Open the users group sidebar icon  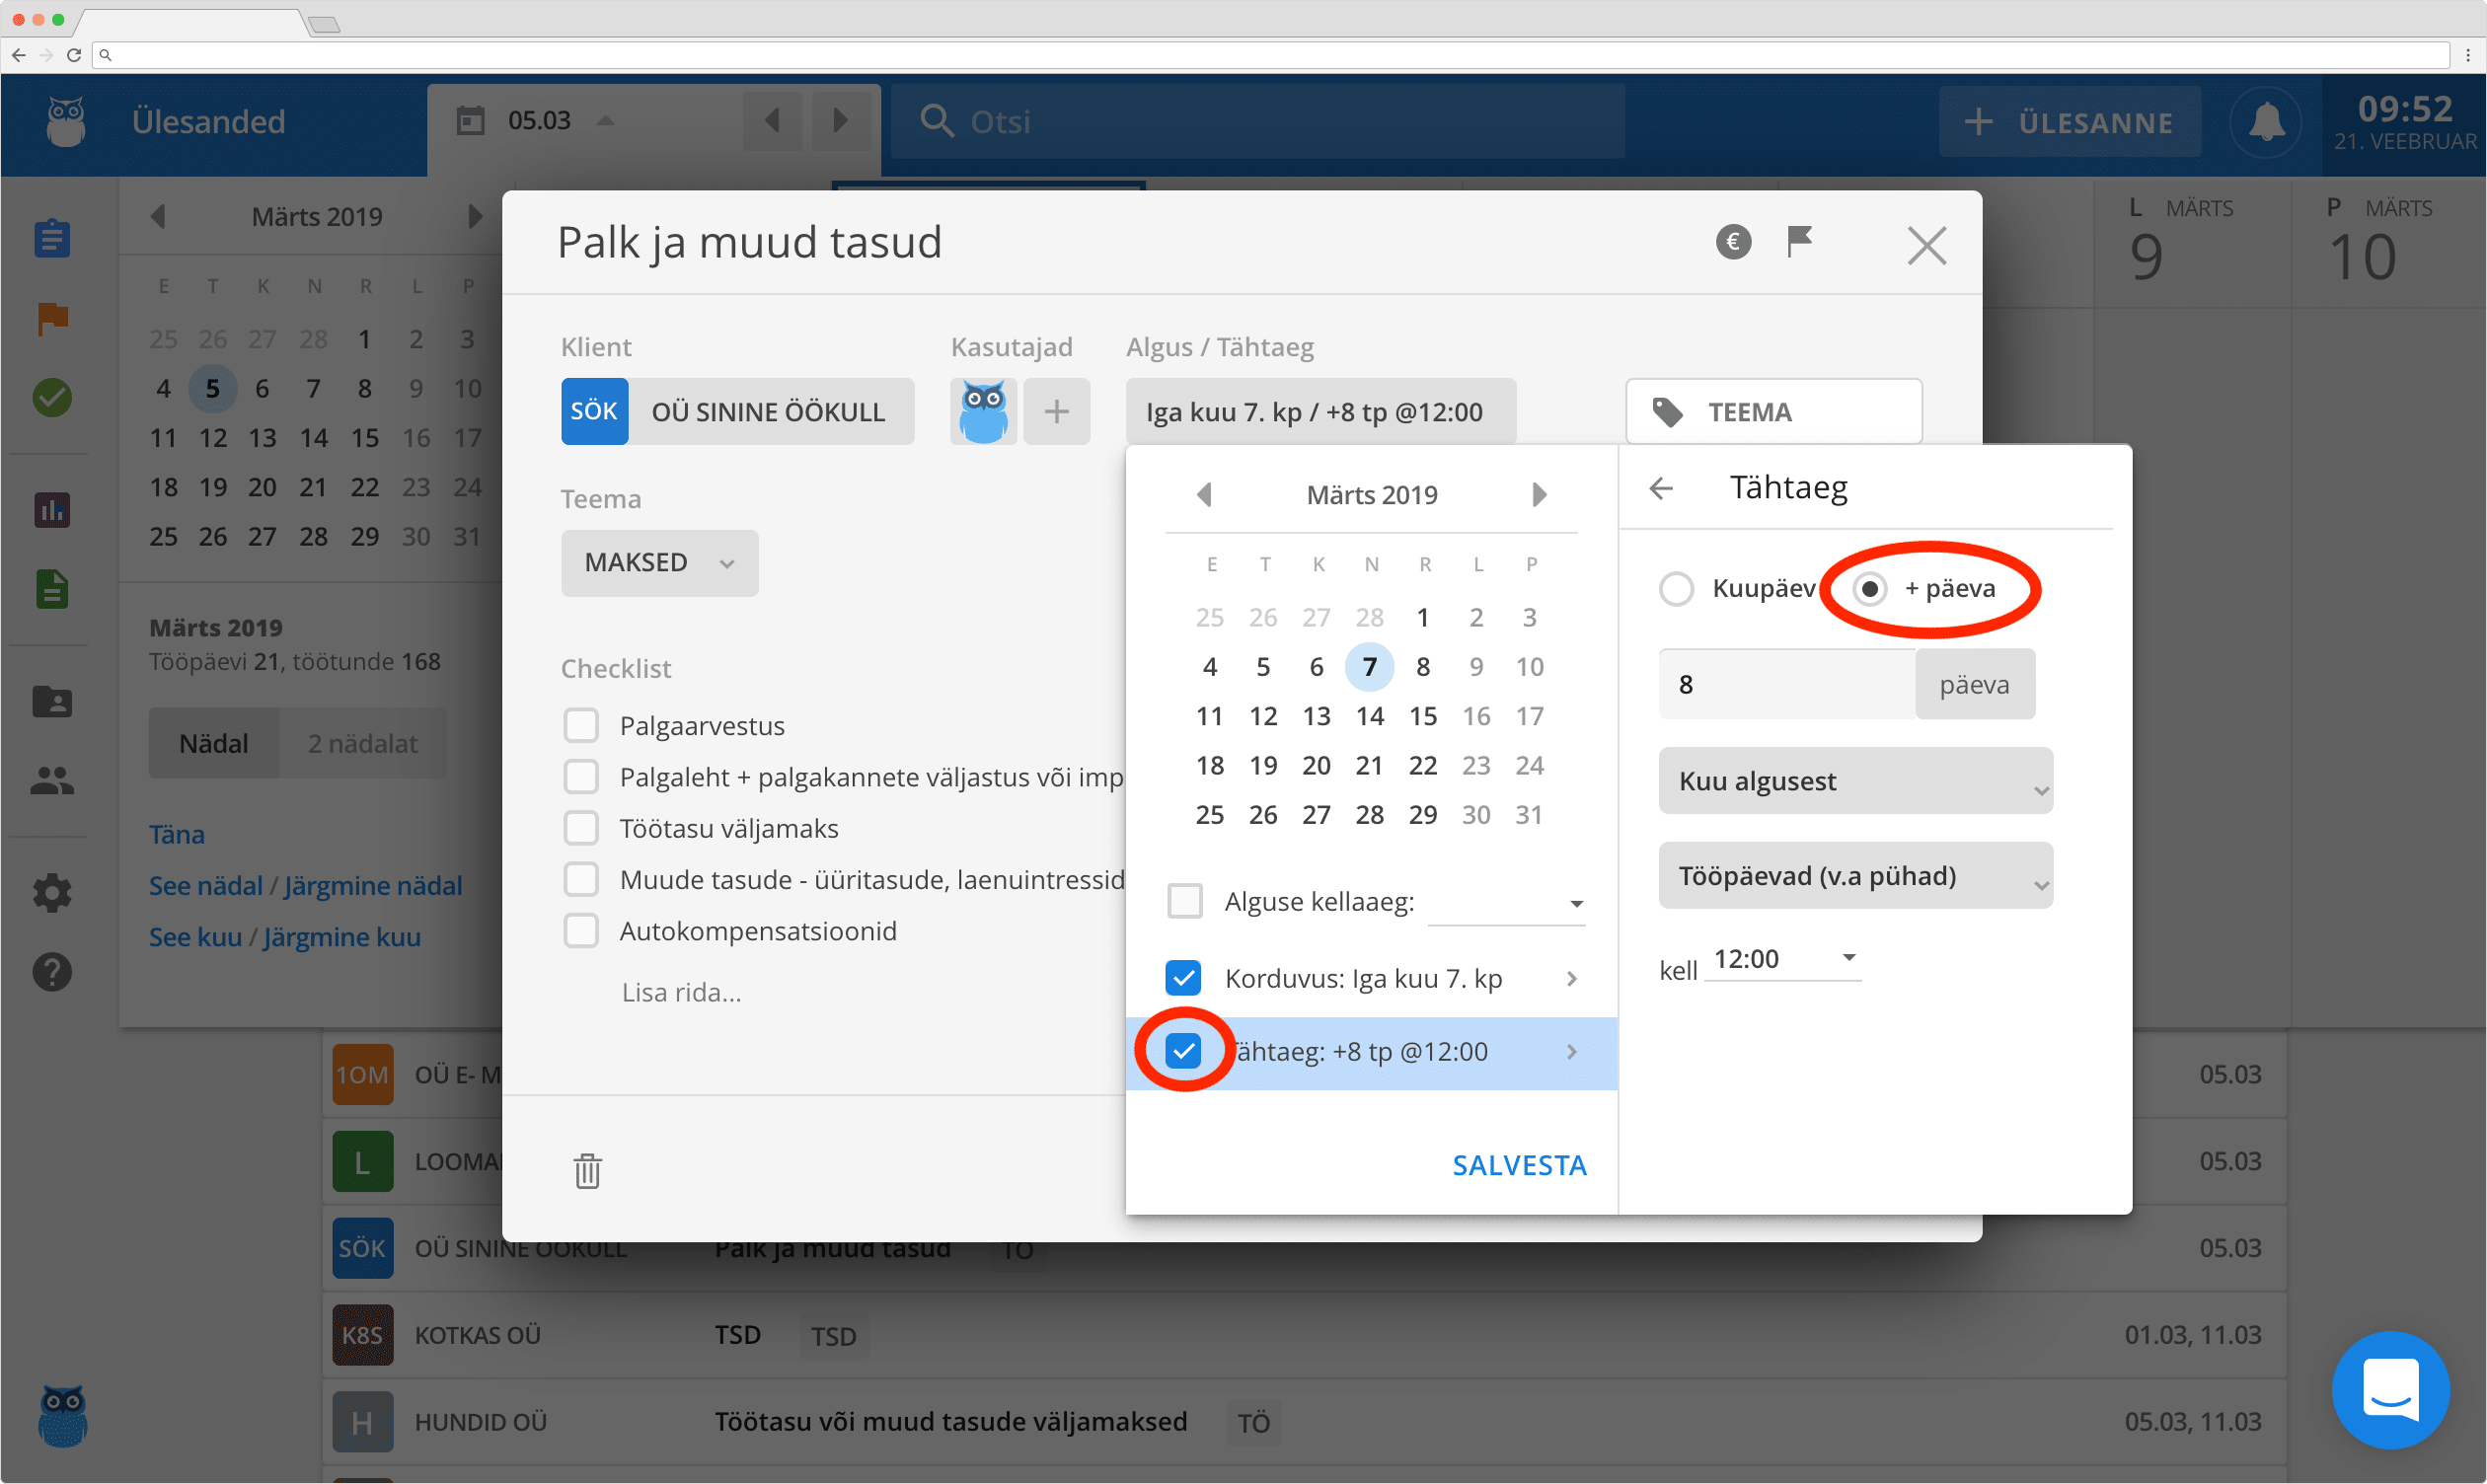[52, 780]
